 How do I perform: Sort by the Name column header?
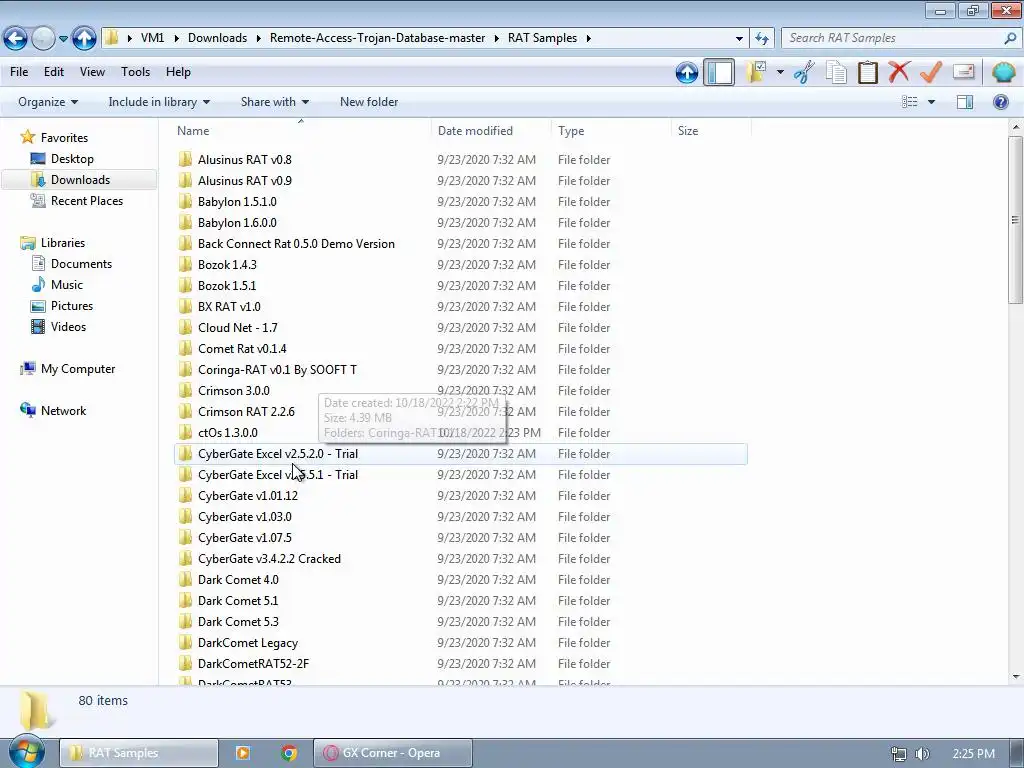(x=301, y=131)
